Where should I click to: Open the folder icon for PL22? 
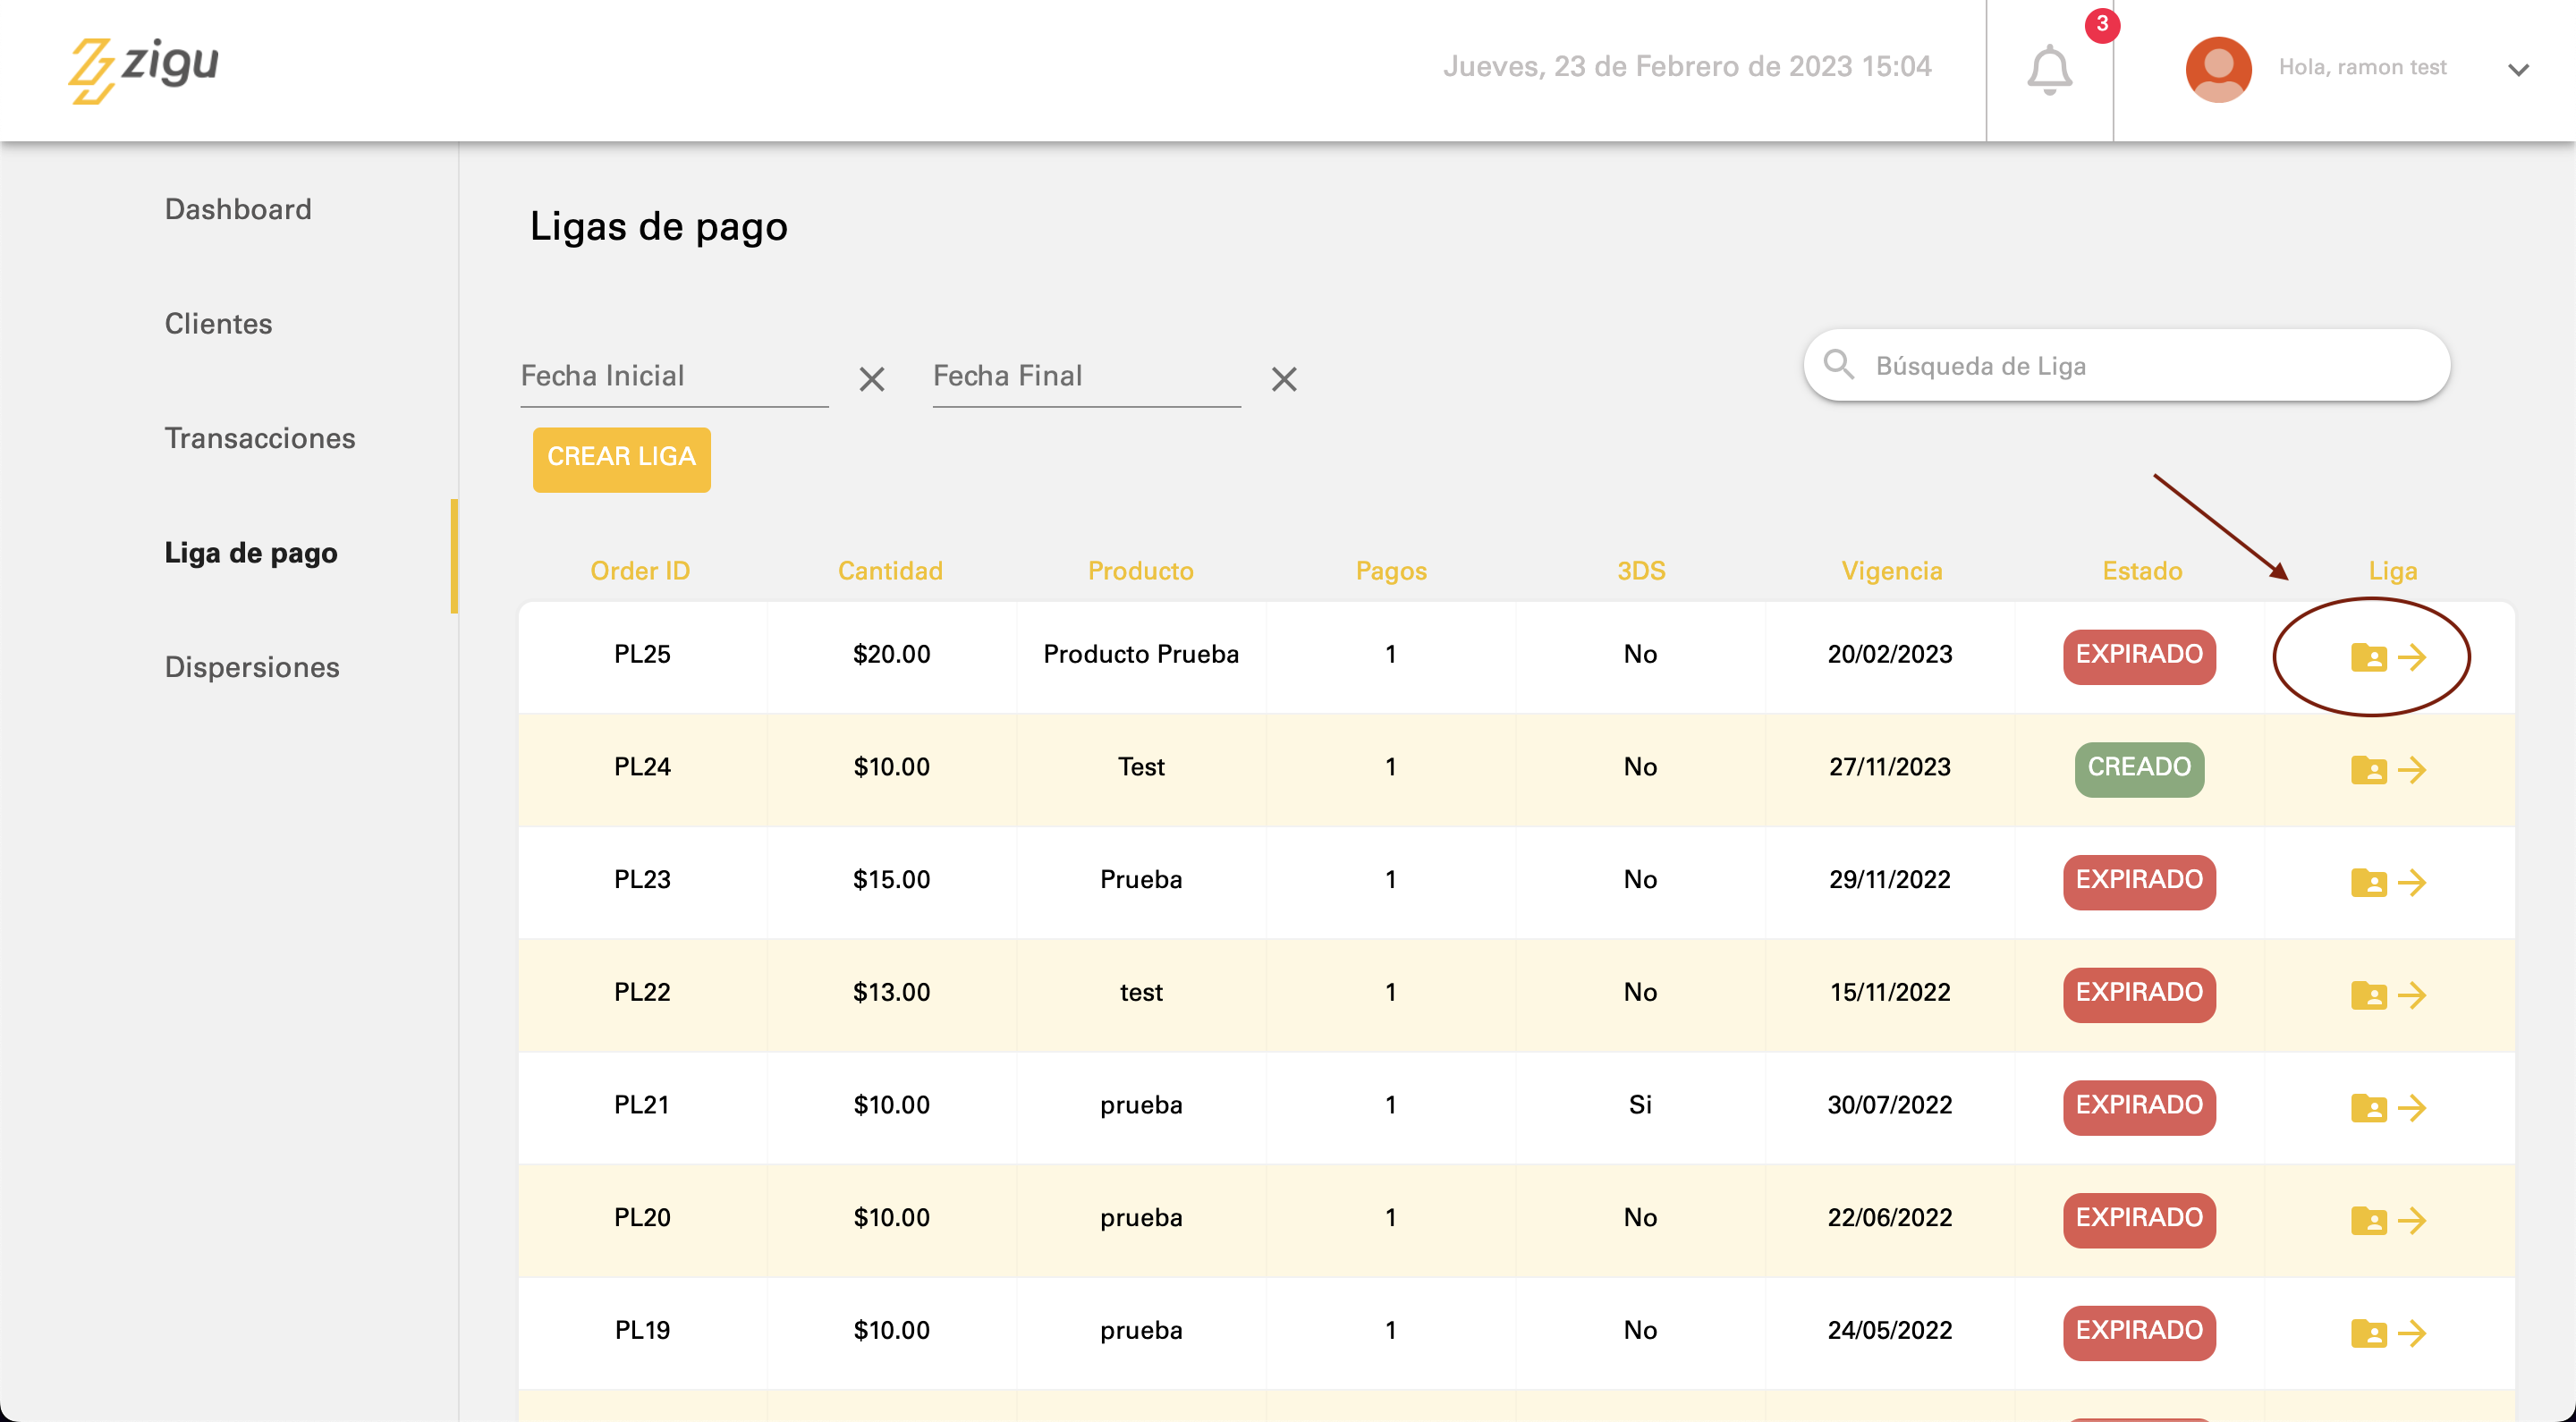coord(2368,995)
